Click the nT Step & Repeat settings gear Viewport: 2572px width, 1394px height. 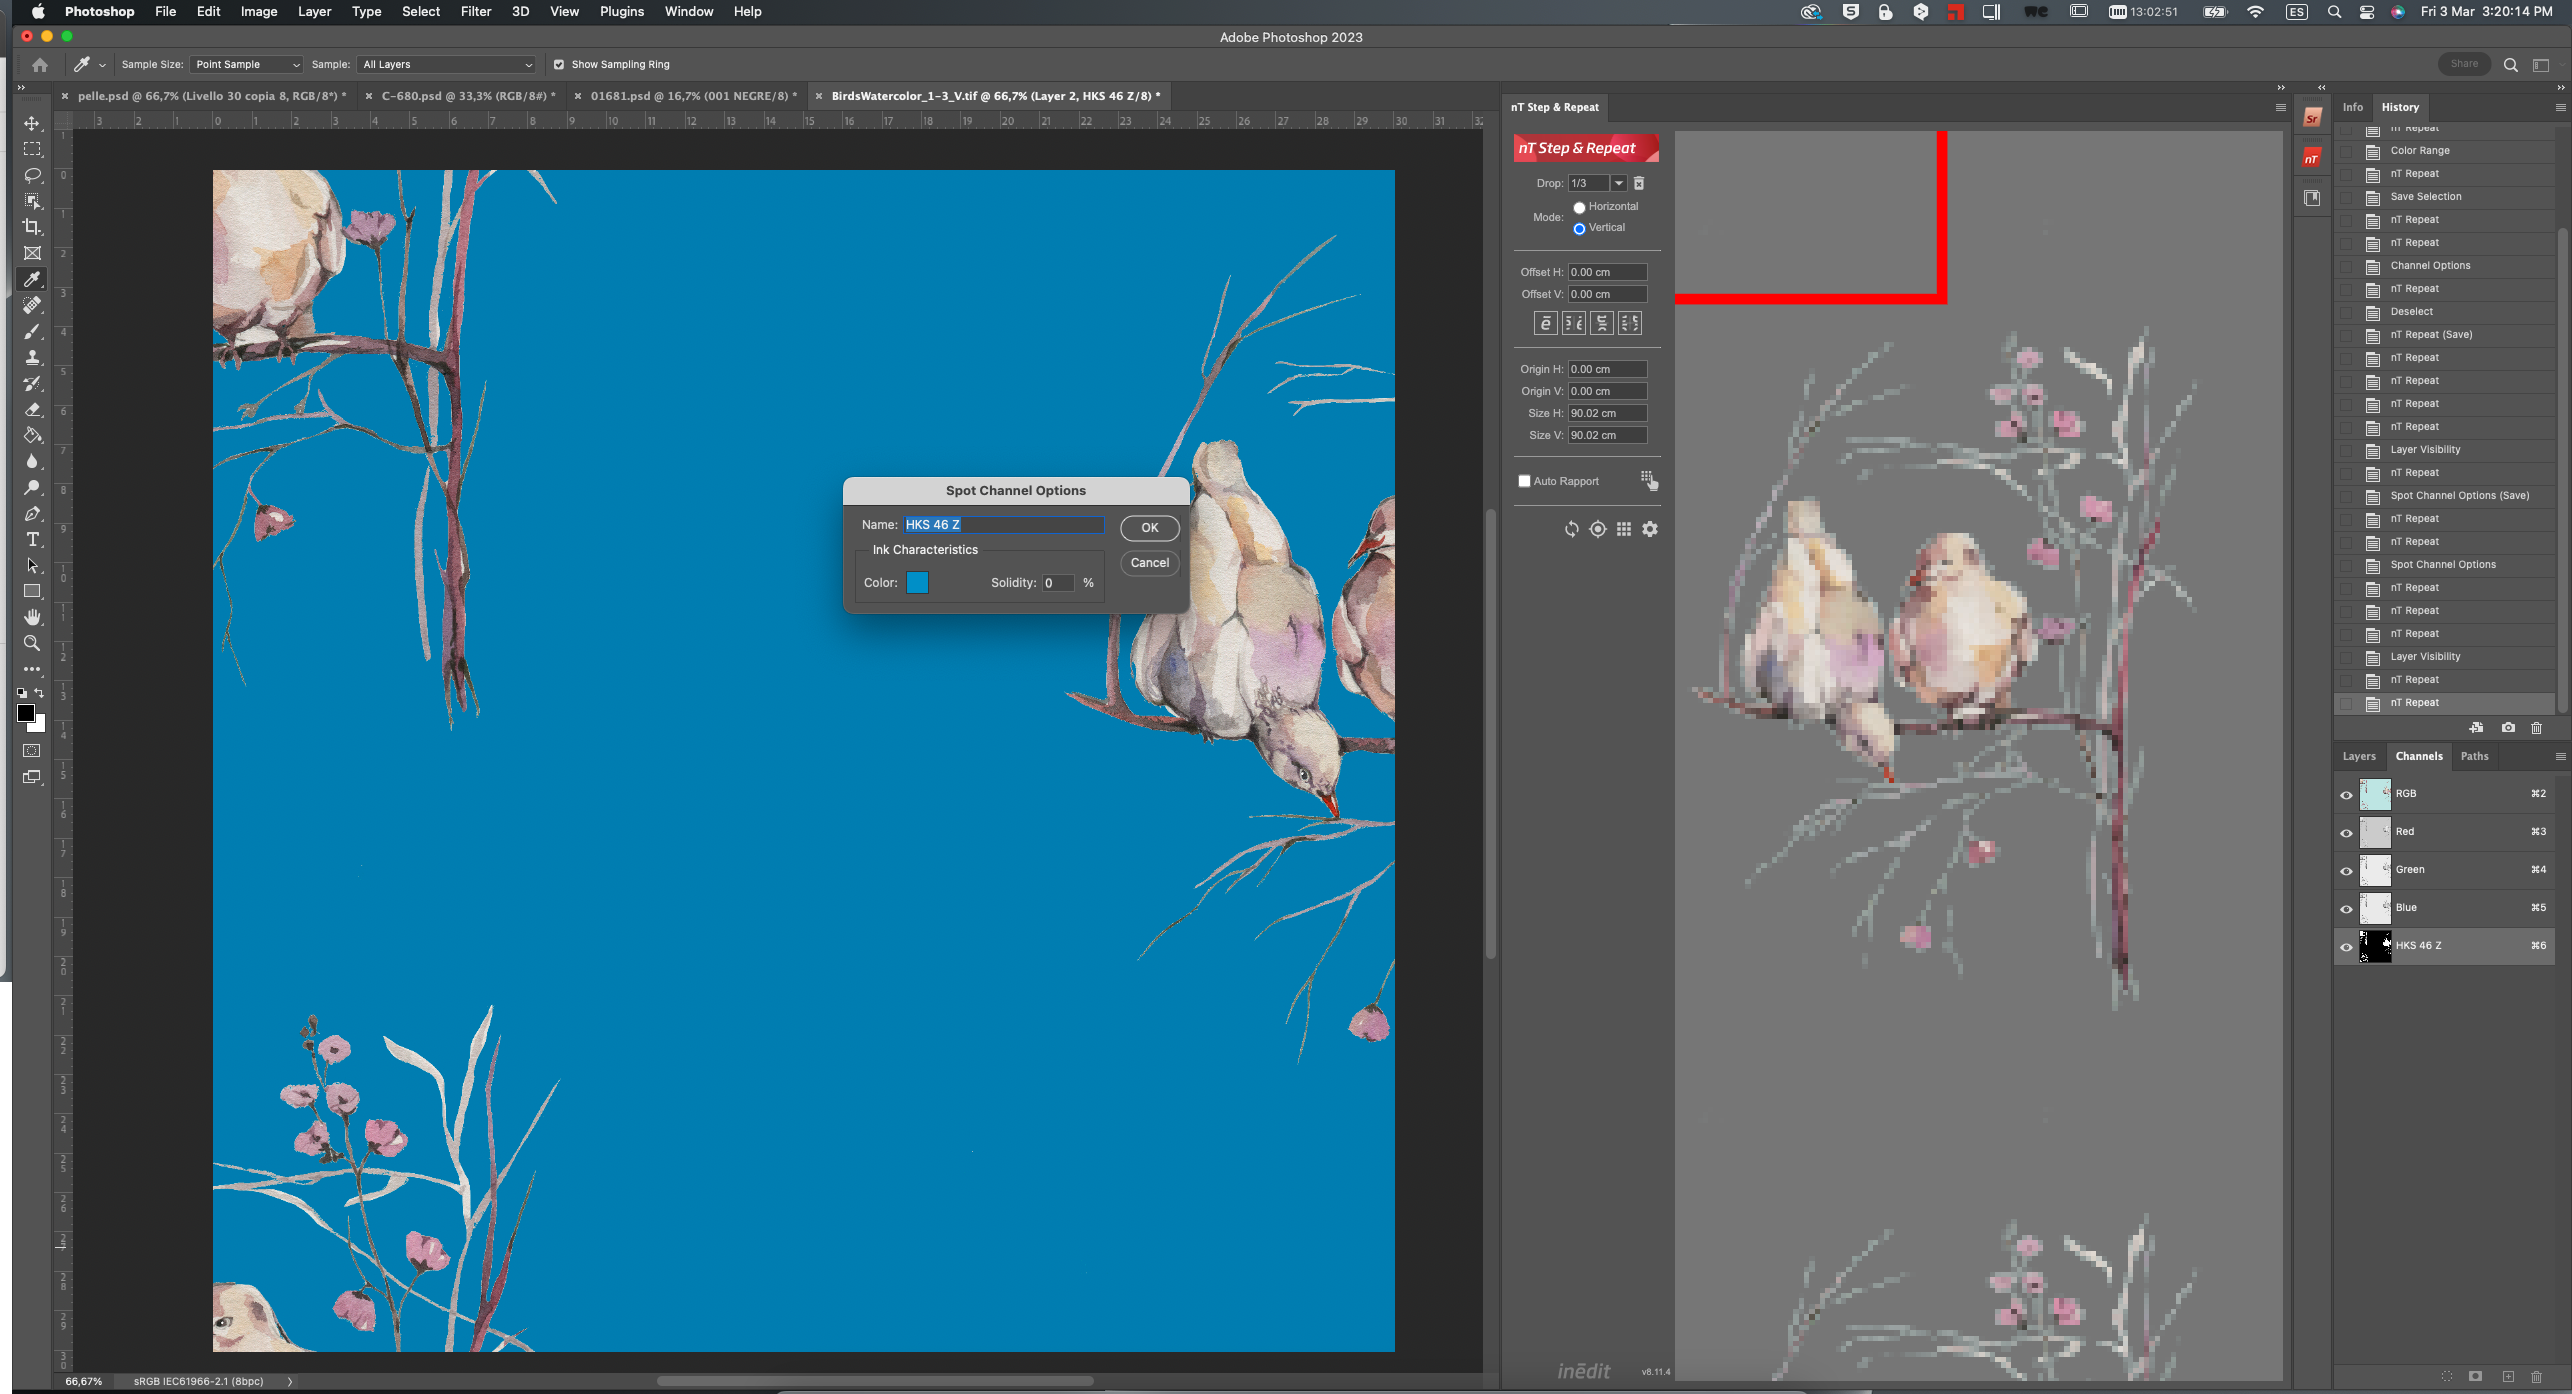click(x=1650, y=529)
